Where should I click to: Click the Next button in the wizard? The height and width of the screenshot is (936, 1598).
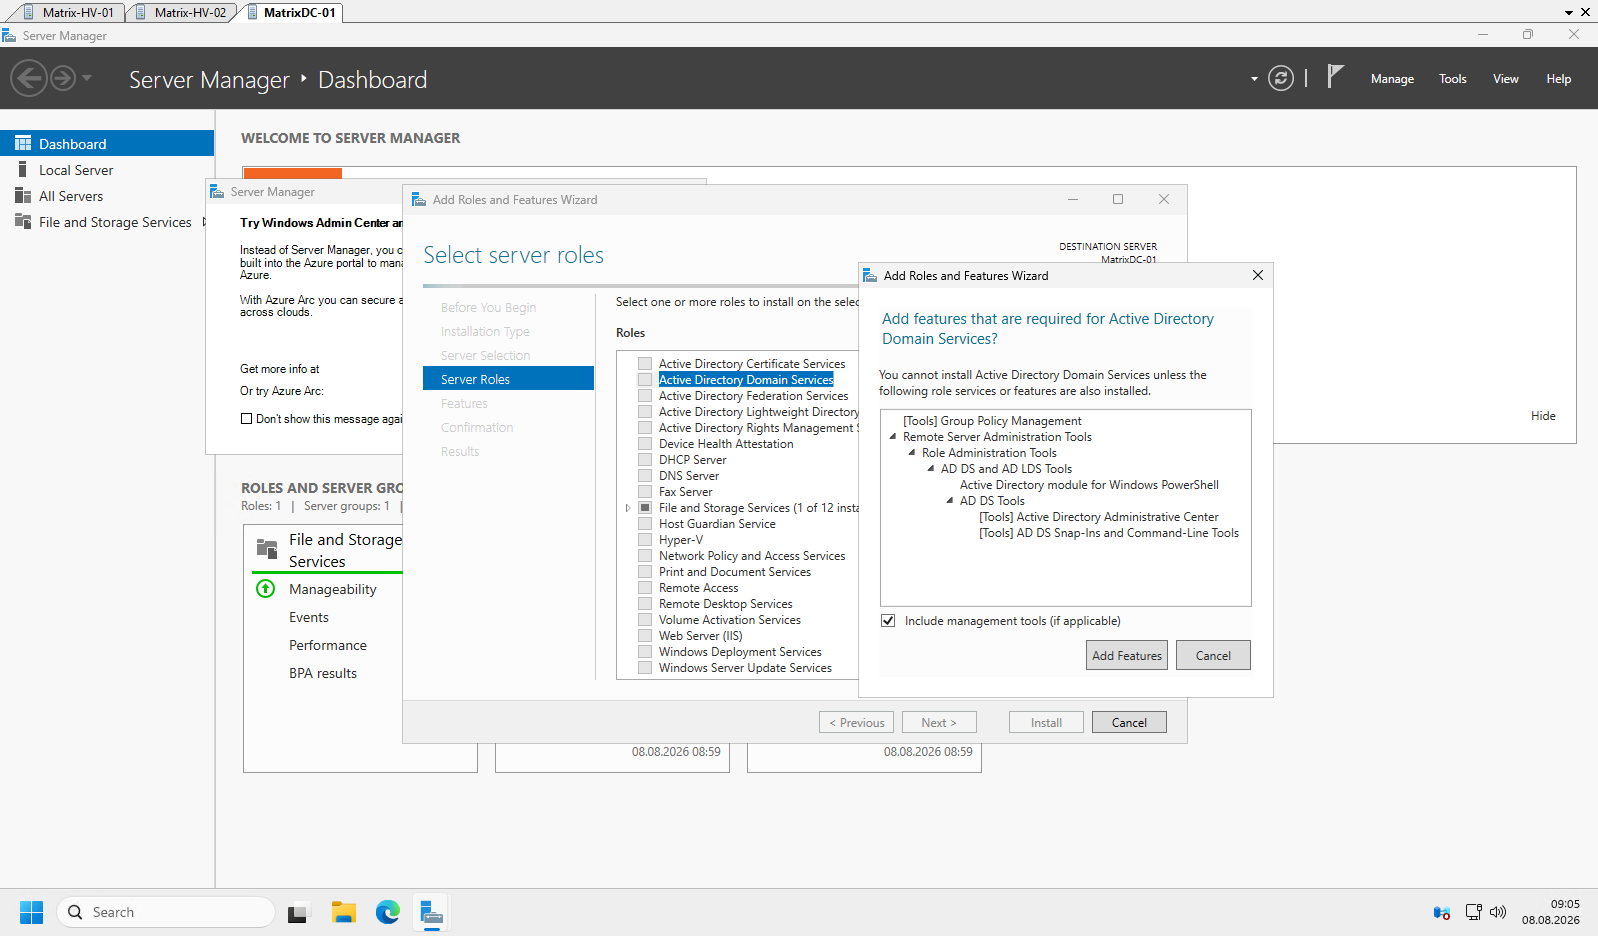click(939, 722)
